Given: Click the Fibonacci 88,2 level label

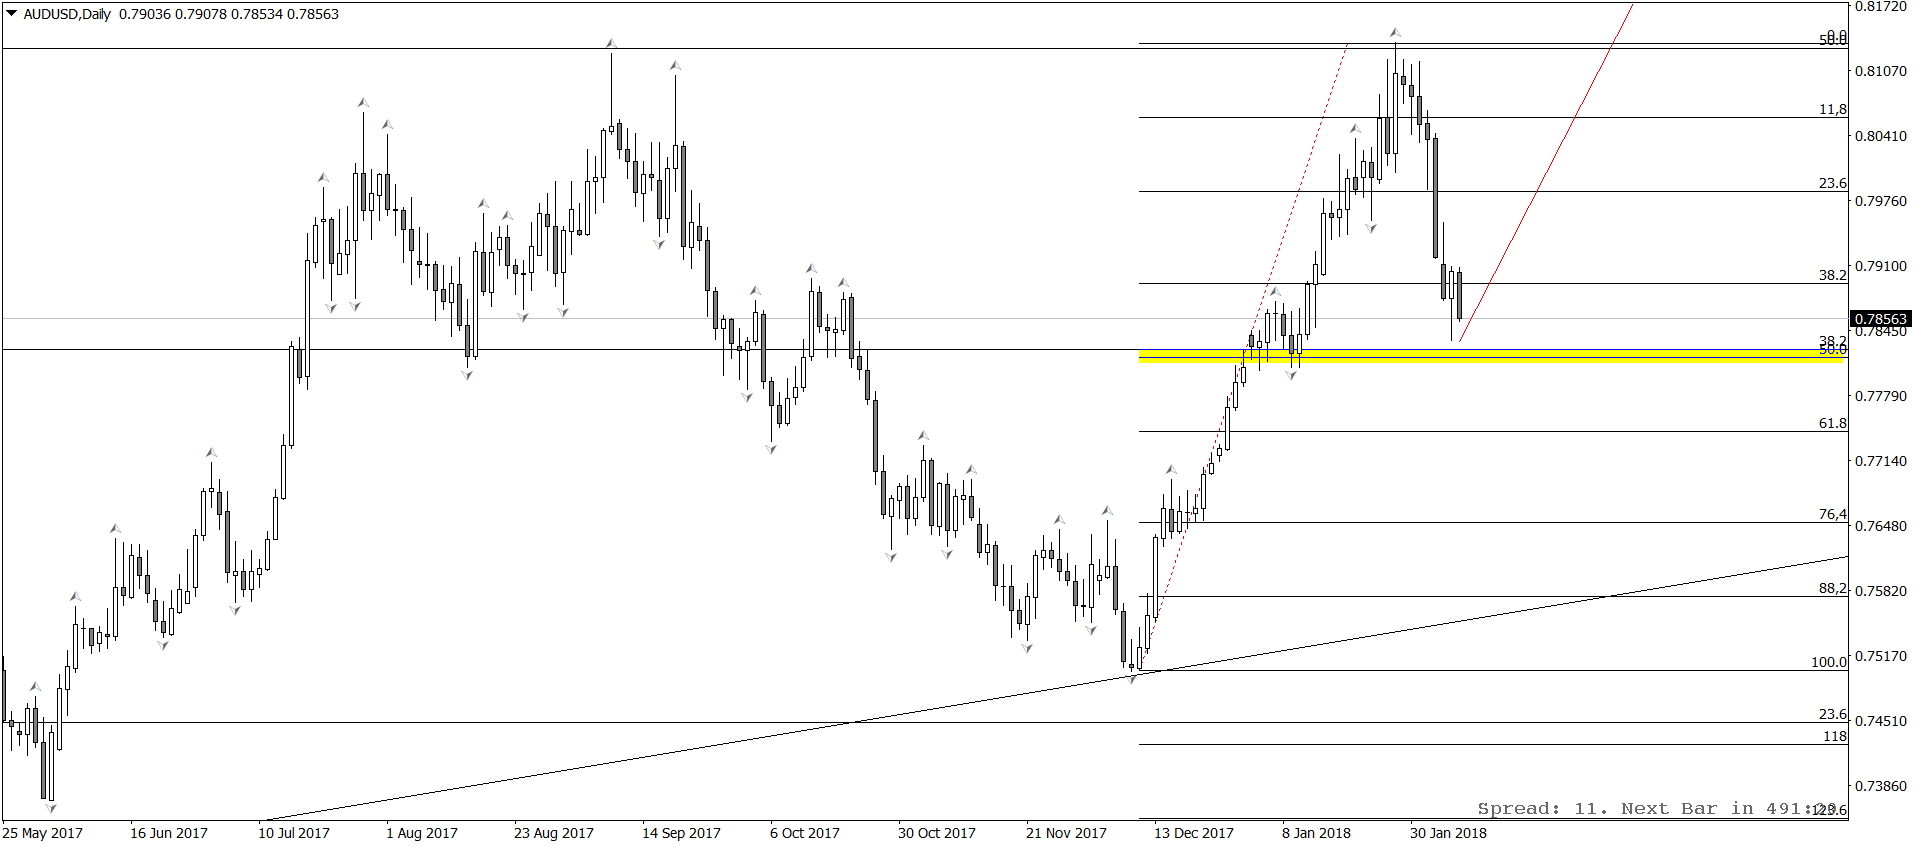Looking at the screenshot, I should pos(1832,588).
